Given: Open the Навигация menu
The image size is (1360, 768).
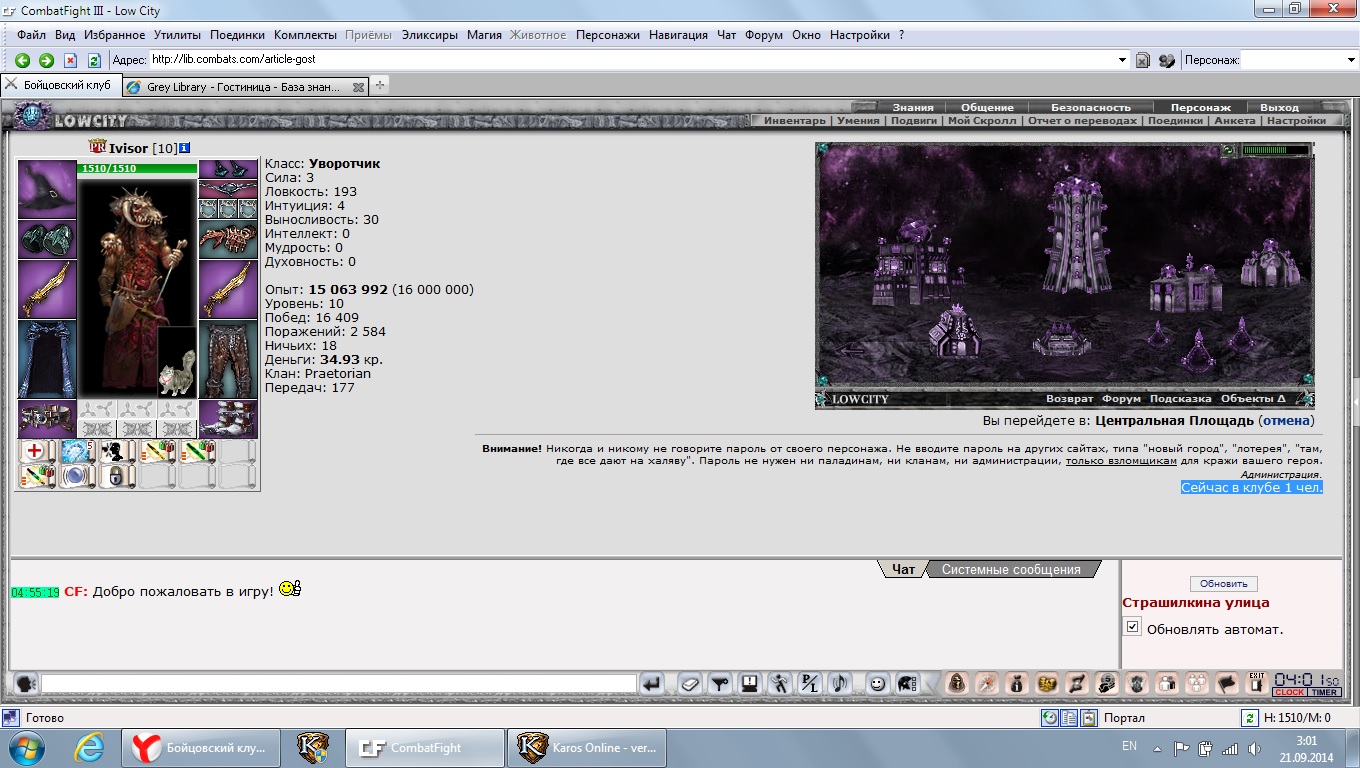Looking at the screenshot, I should click(678, 35).
